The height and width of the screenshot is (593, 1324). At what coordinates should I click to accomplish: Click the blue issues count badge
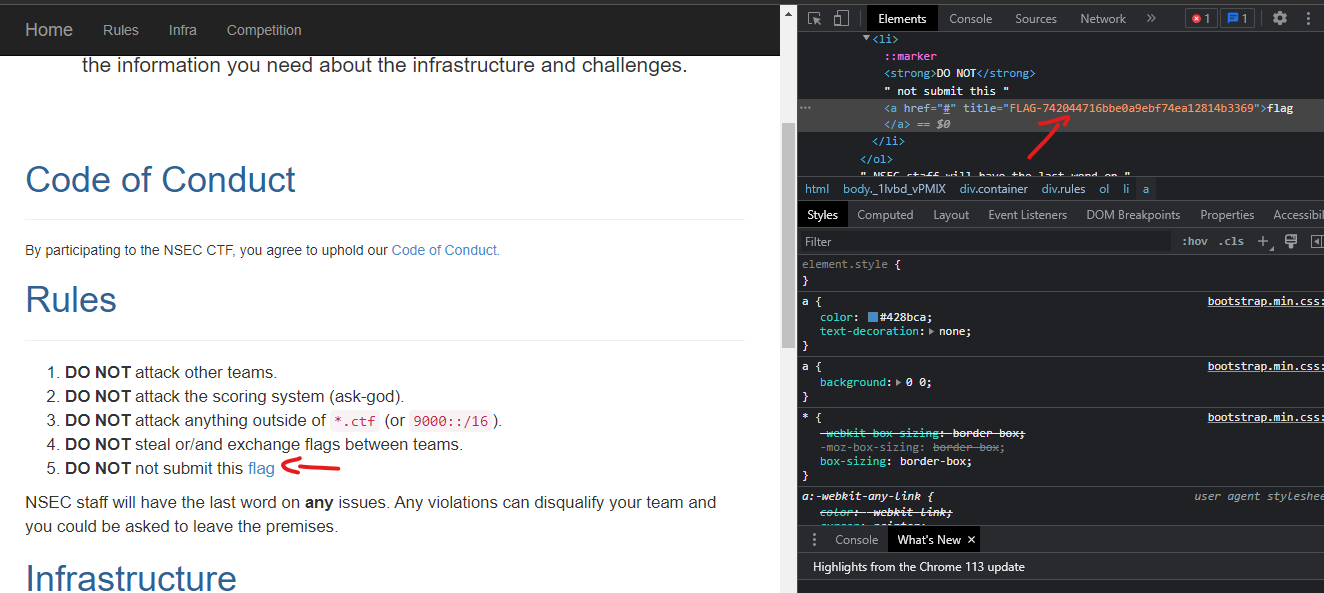1238,18
